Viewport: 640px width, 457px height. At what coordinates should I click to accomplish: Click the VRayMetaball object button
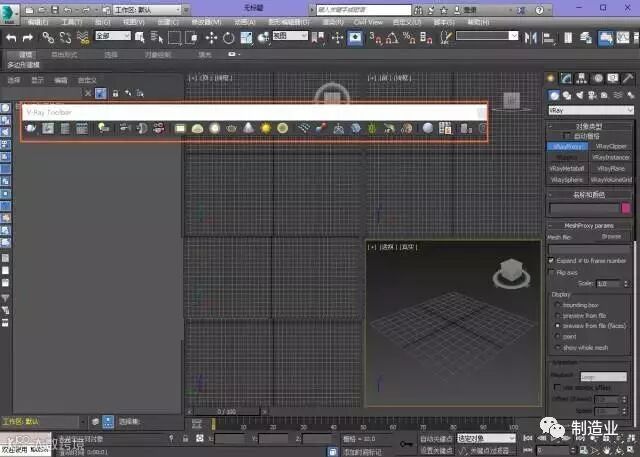tap(567, 169)
